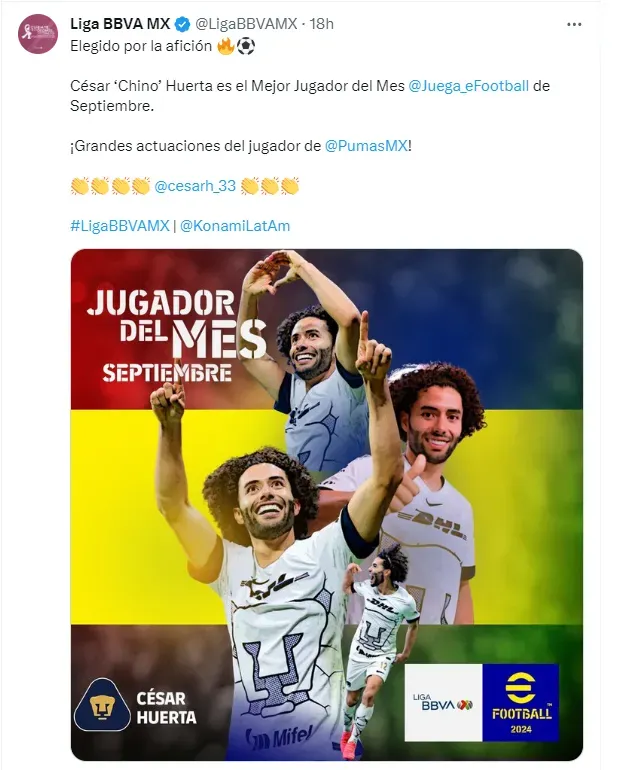Open the @KonamiLatAm mention link
This screenshot has height=770, width=629.
235,226
